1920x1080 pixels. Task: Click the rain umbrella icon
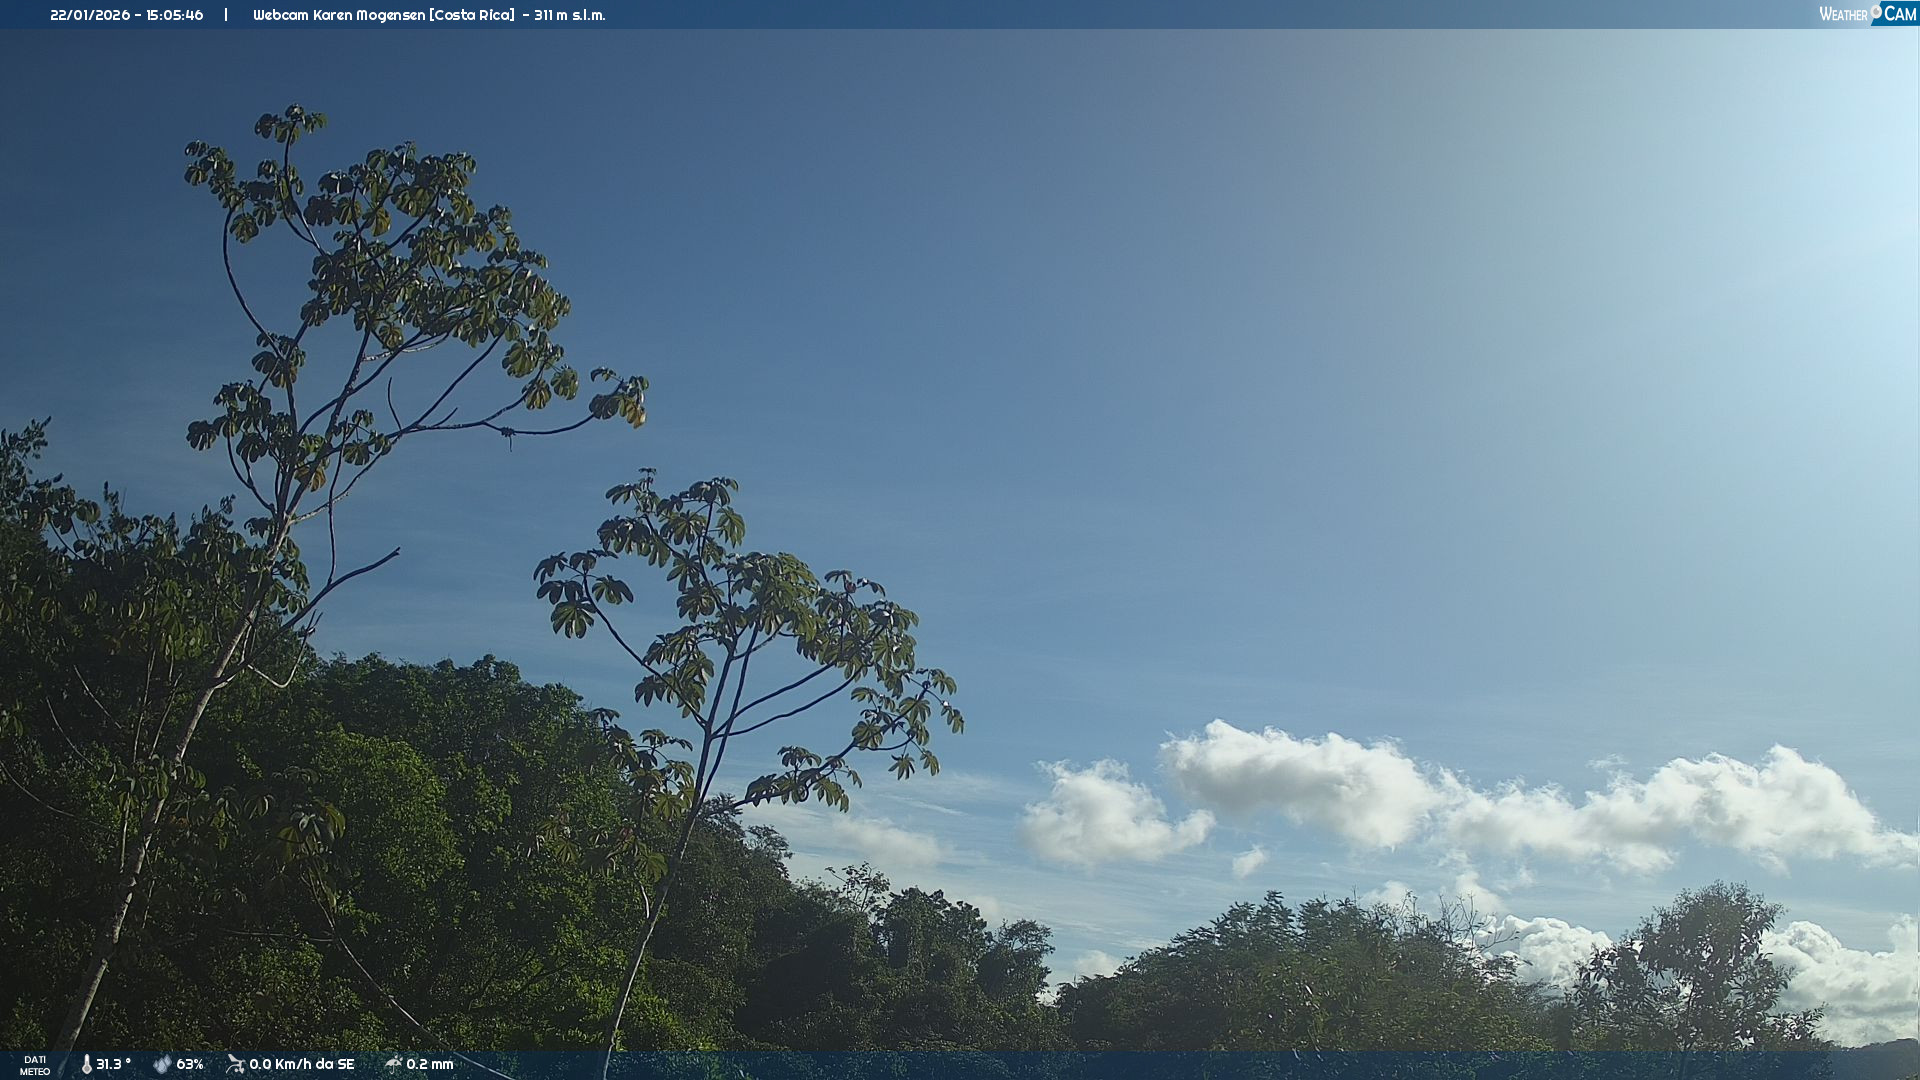point(393,1063)
